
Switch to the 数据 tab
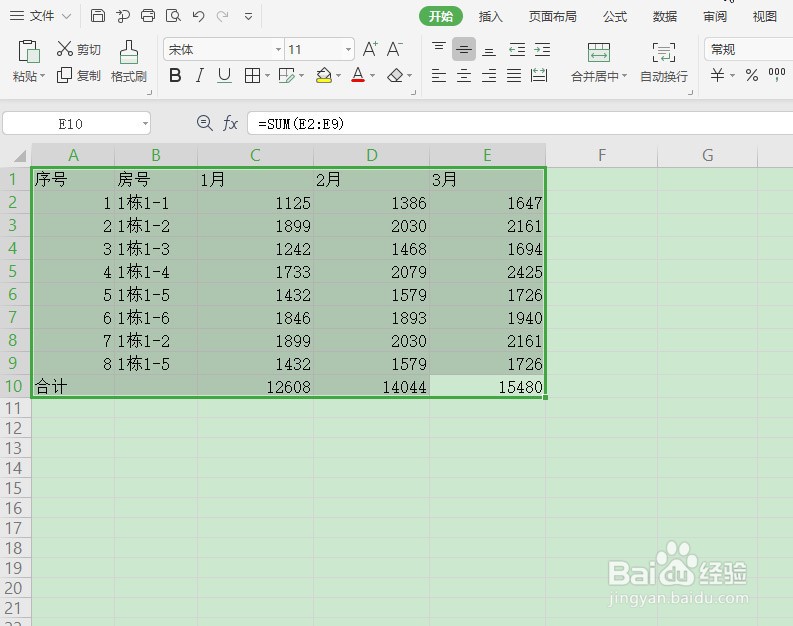(x=665, y=17)
